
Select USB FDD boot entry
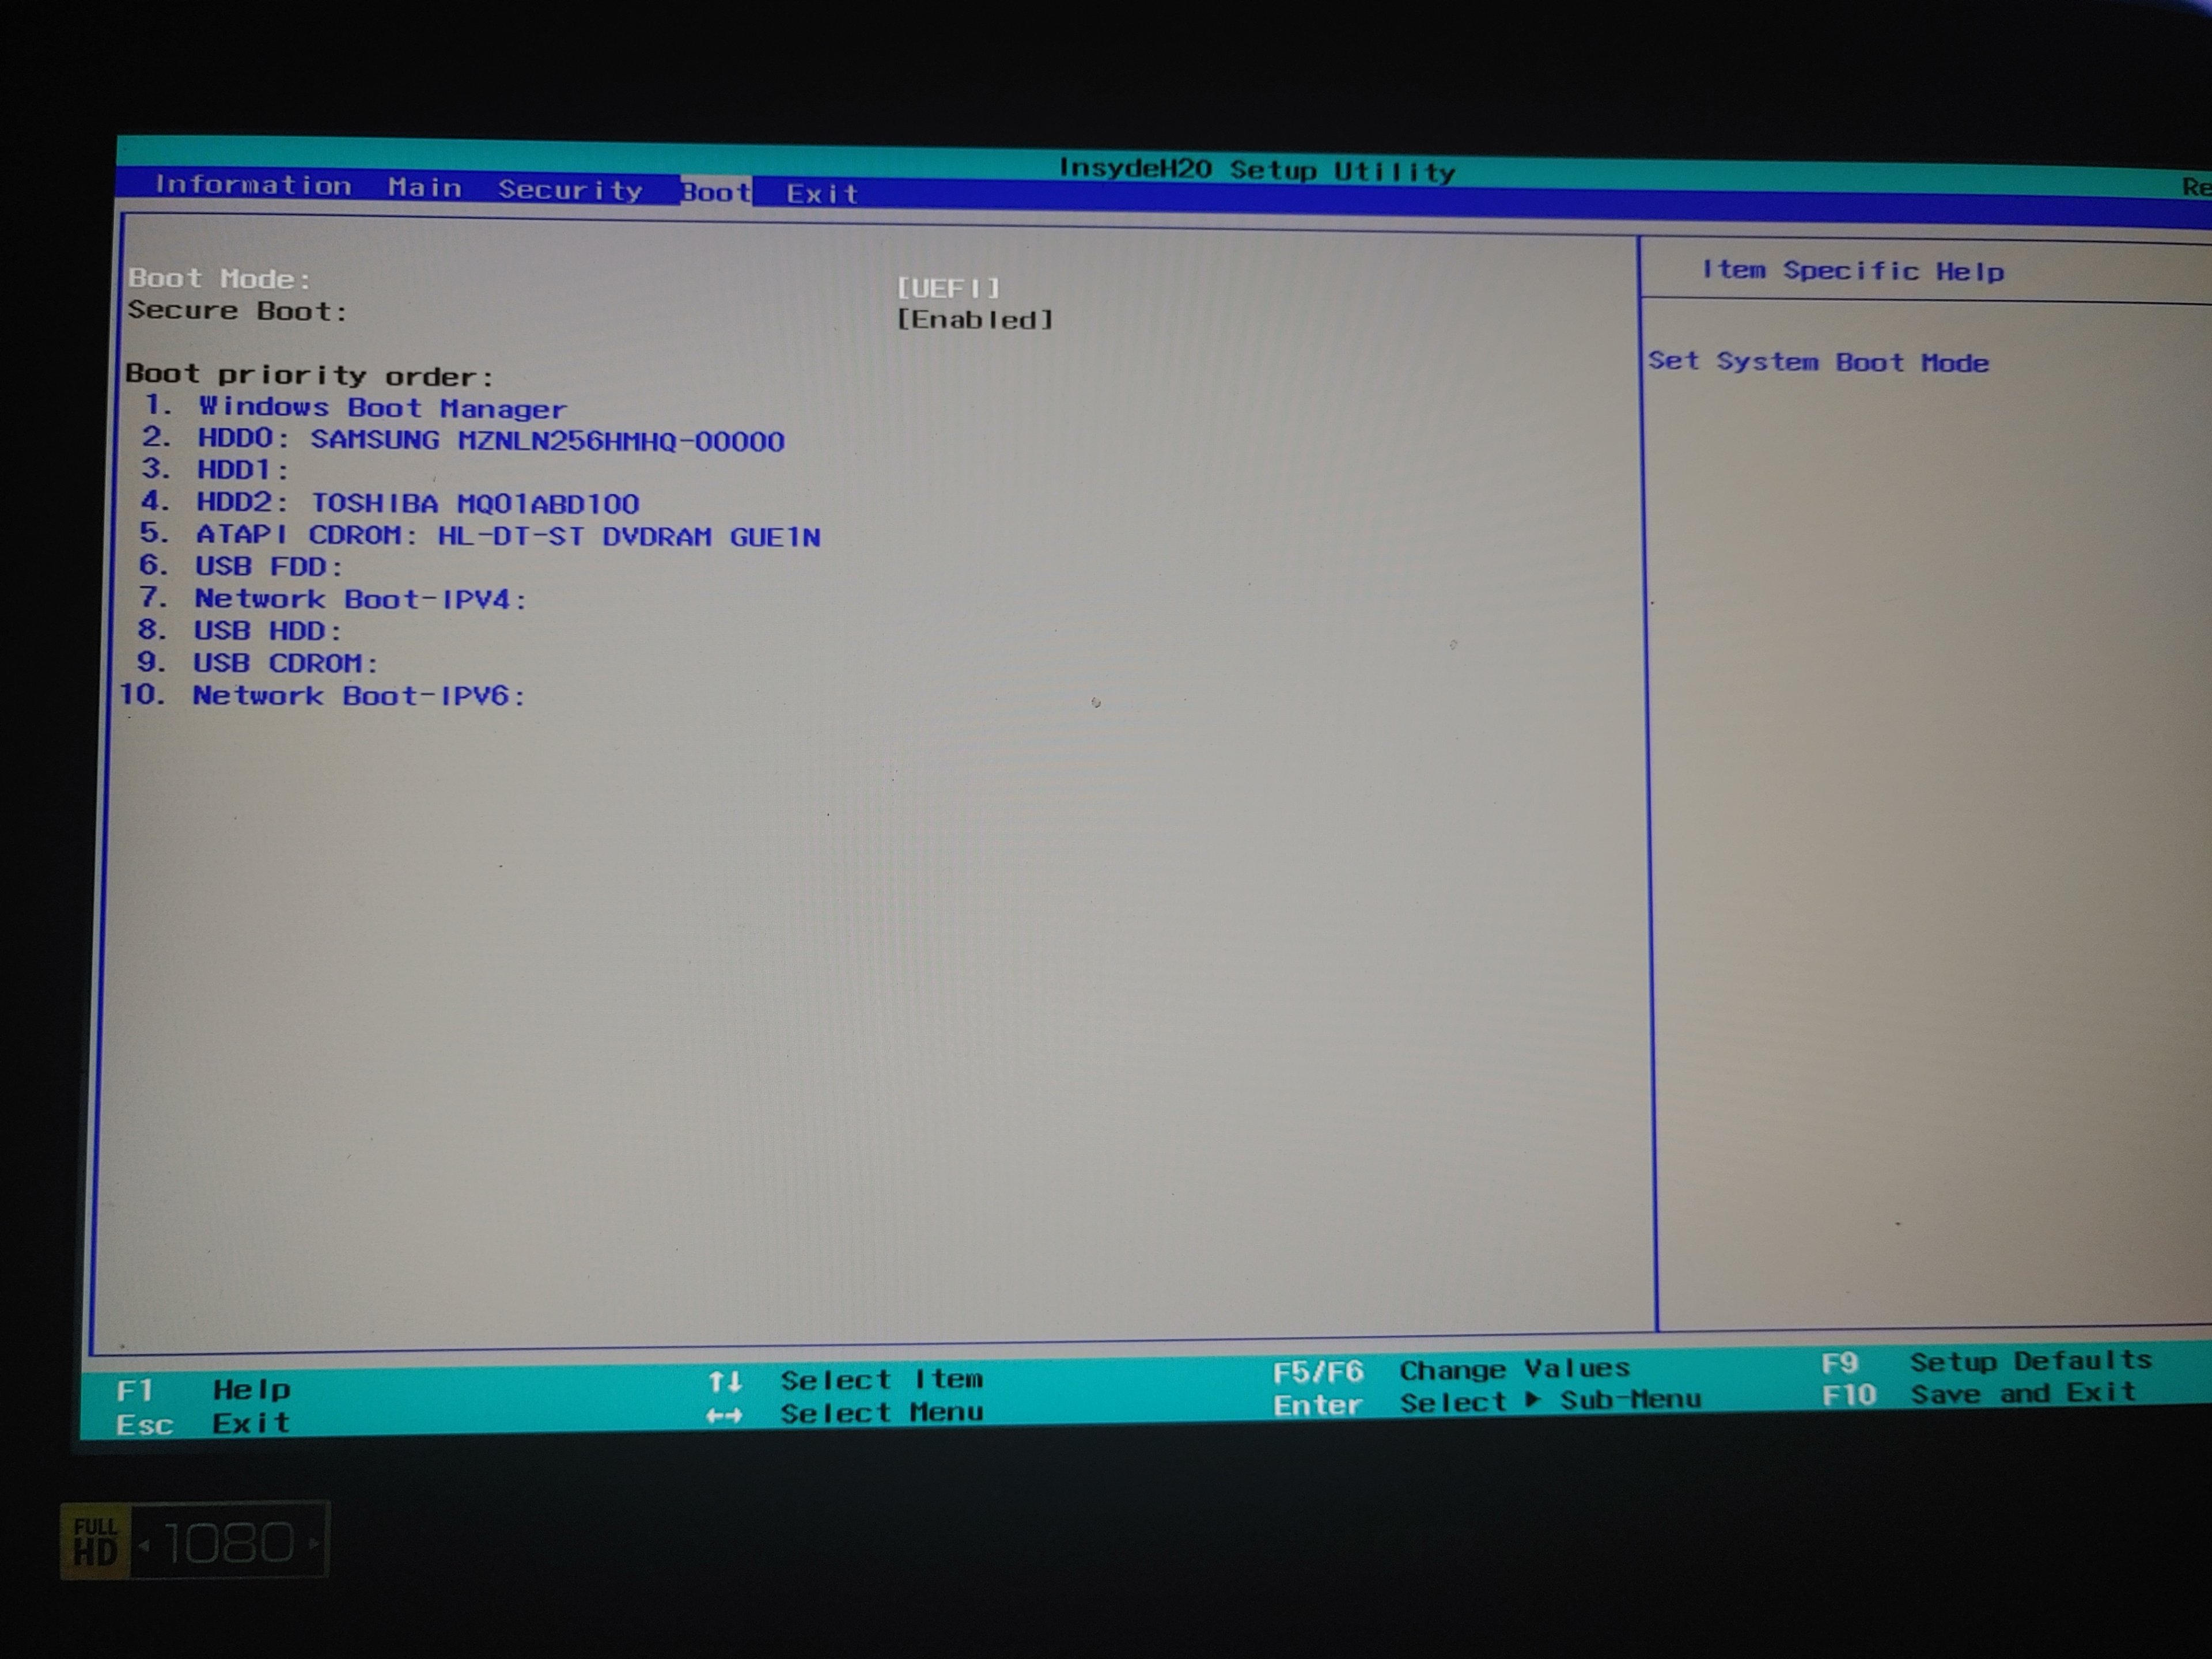tap(268, 567)
